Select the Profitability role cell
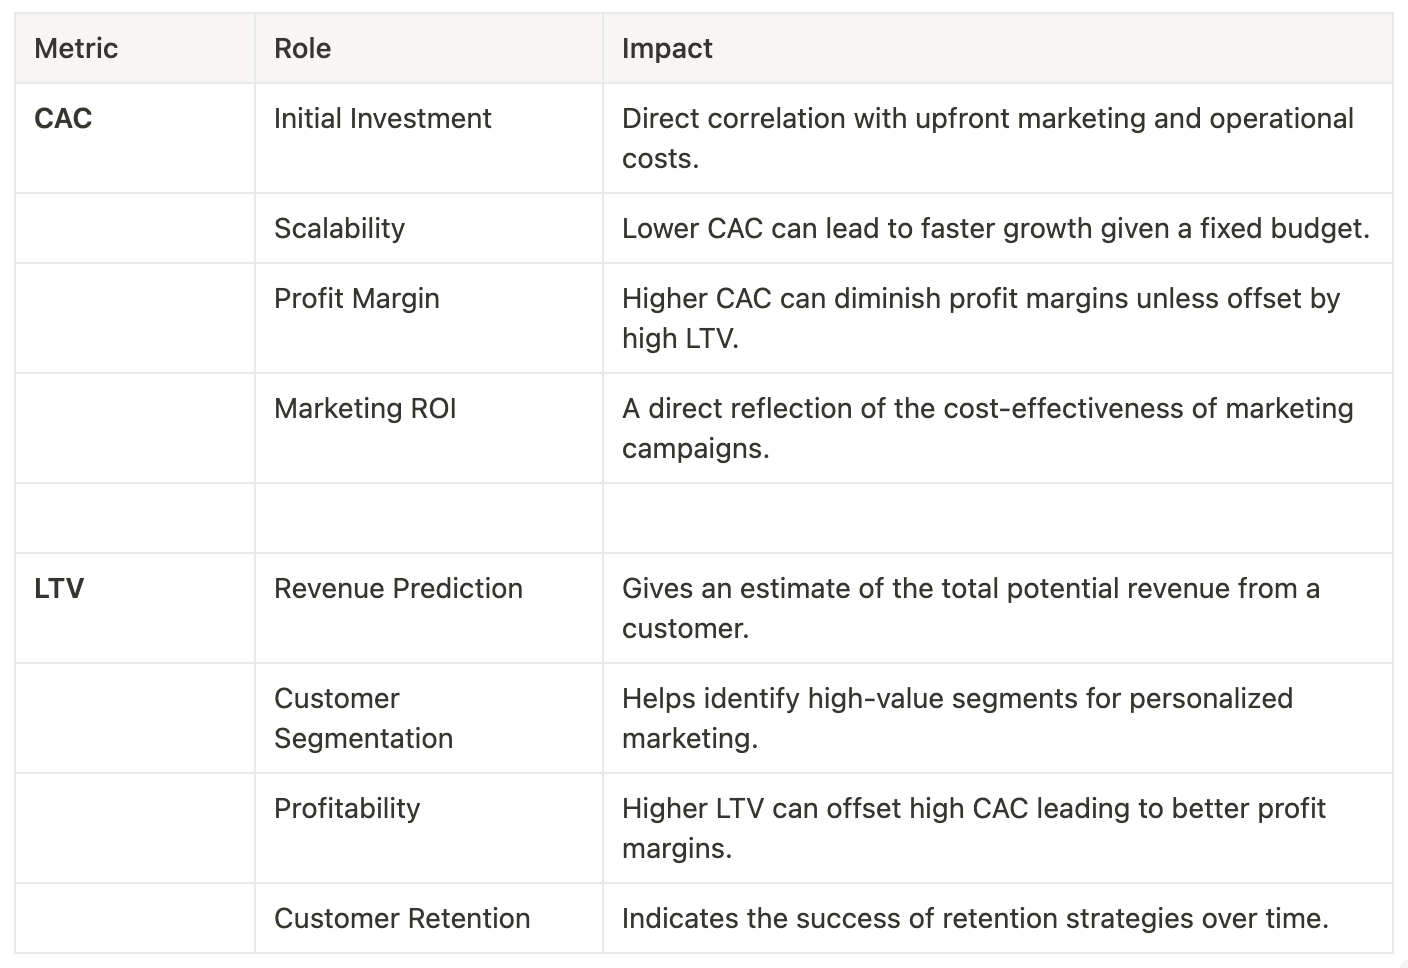 347,808
